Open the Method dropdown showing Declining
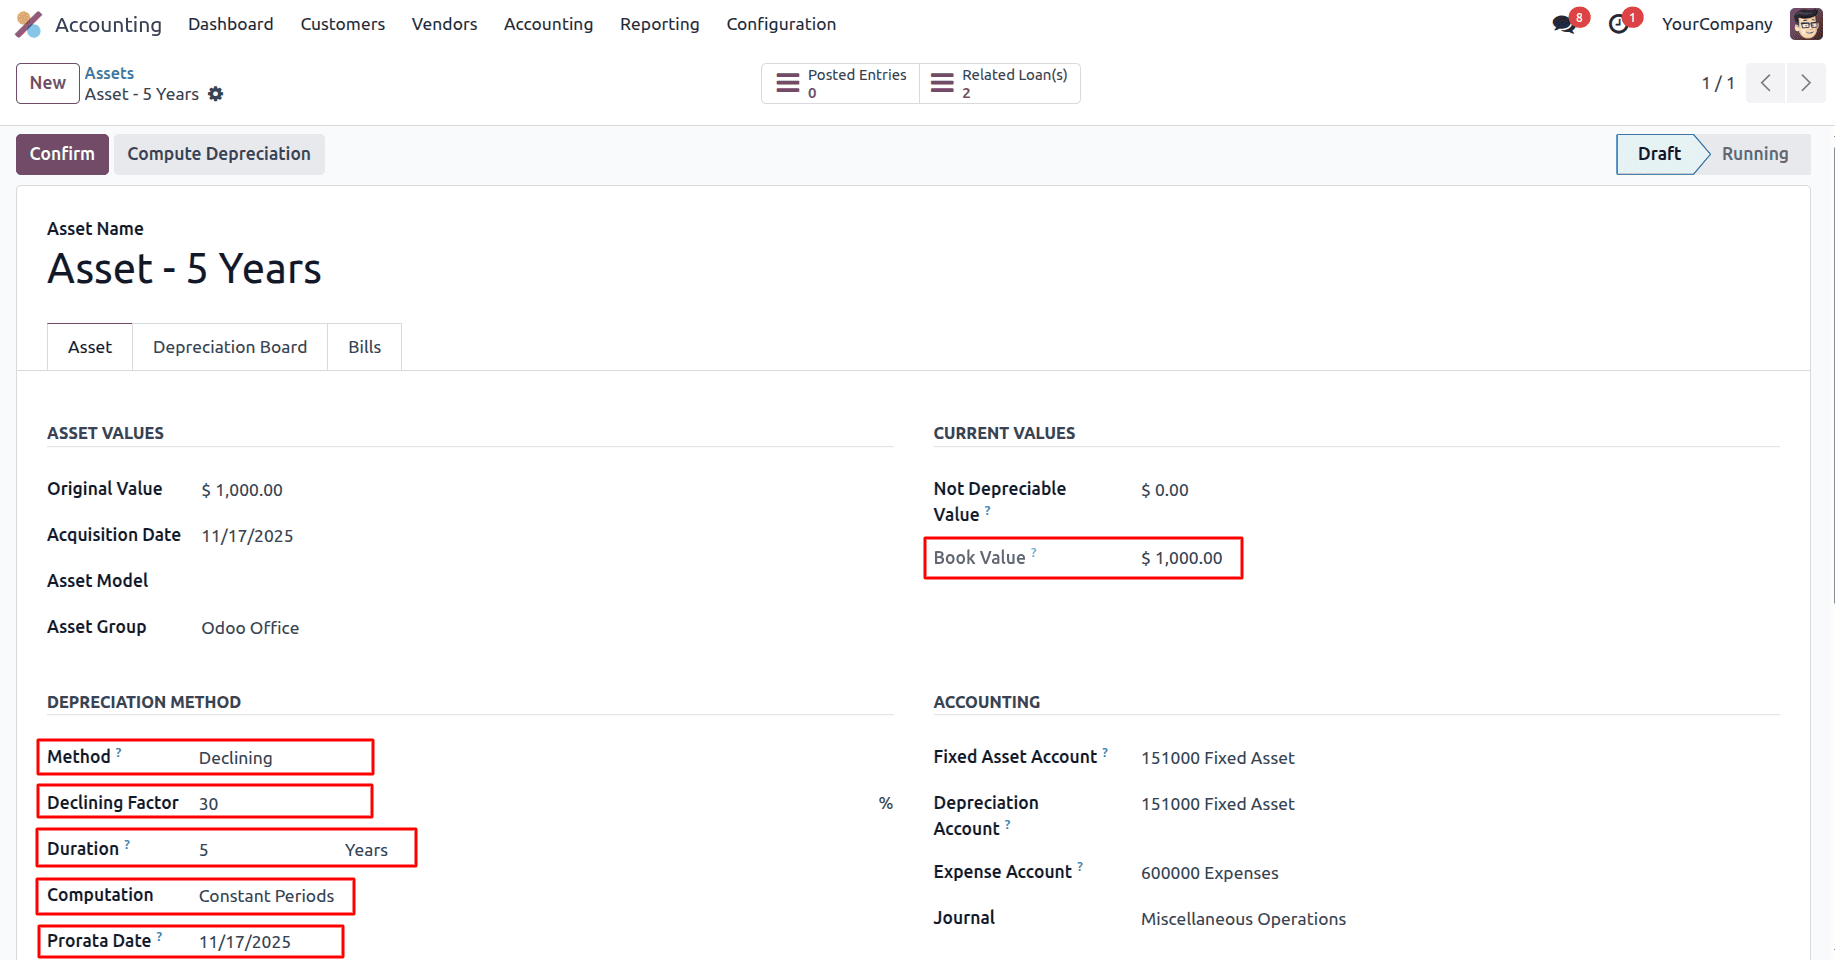 click(x=235, y=758)
